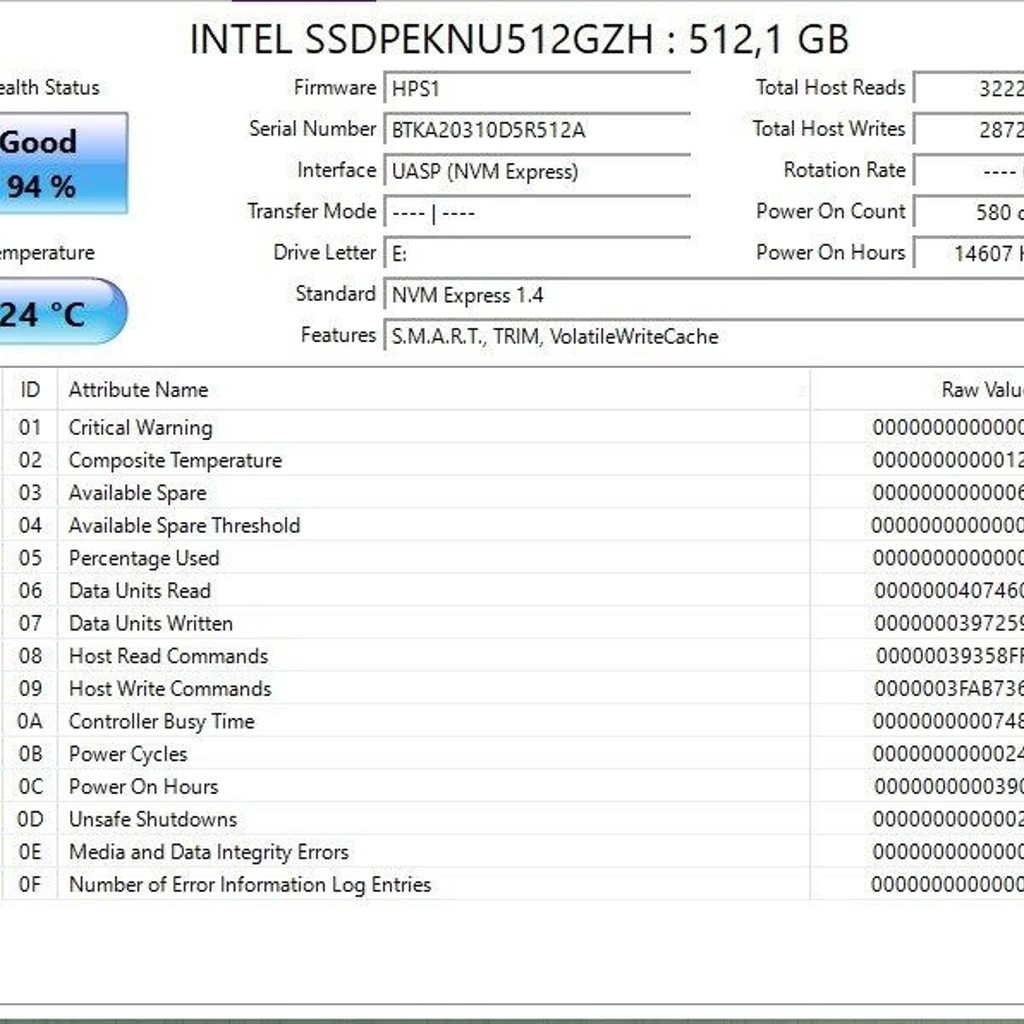Select the Firmware field showing HPS1

537,88
